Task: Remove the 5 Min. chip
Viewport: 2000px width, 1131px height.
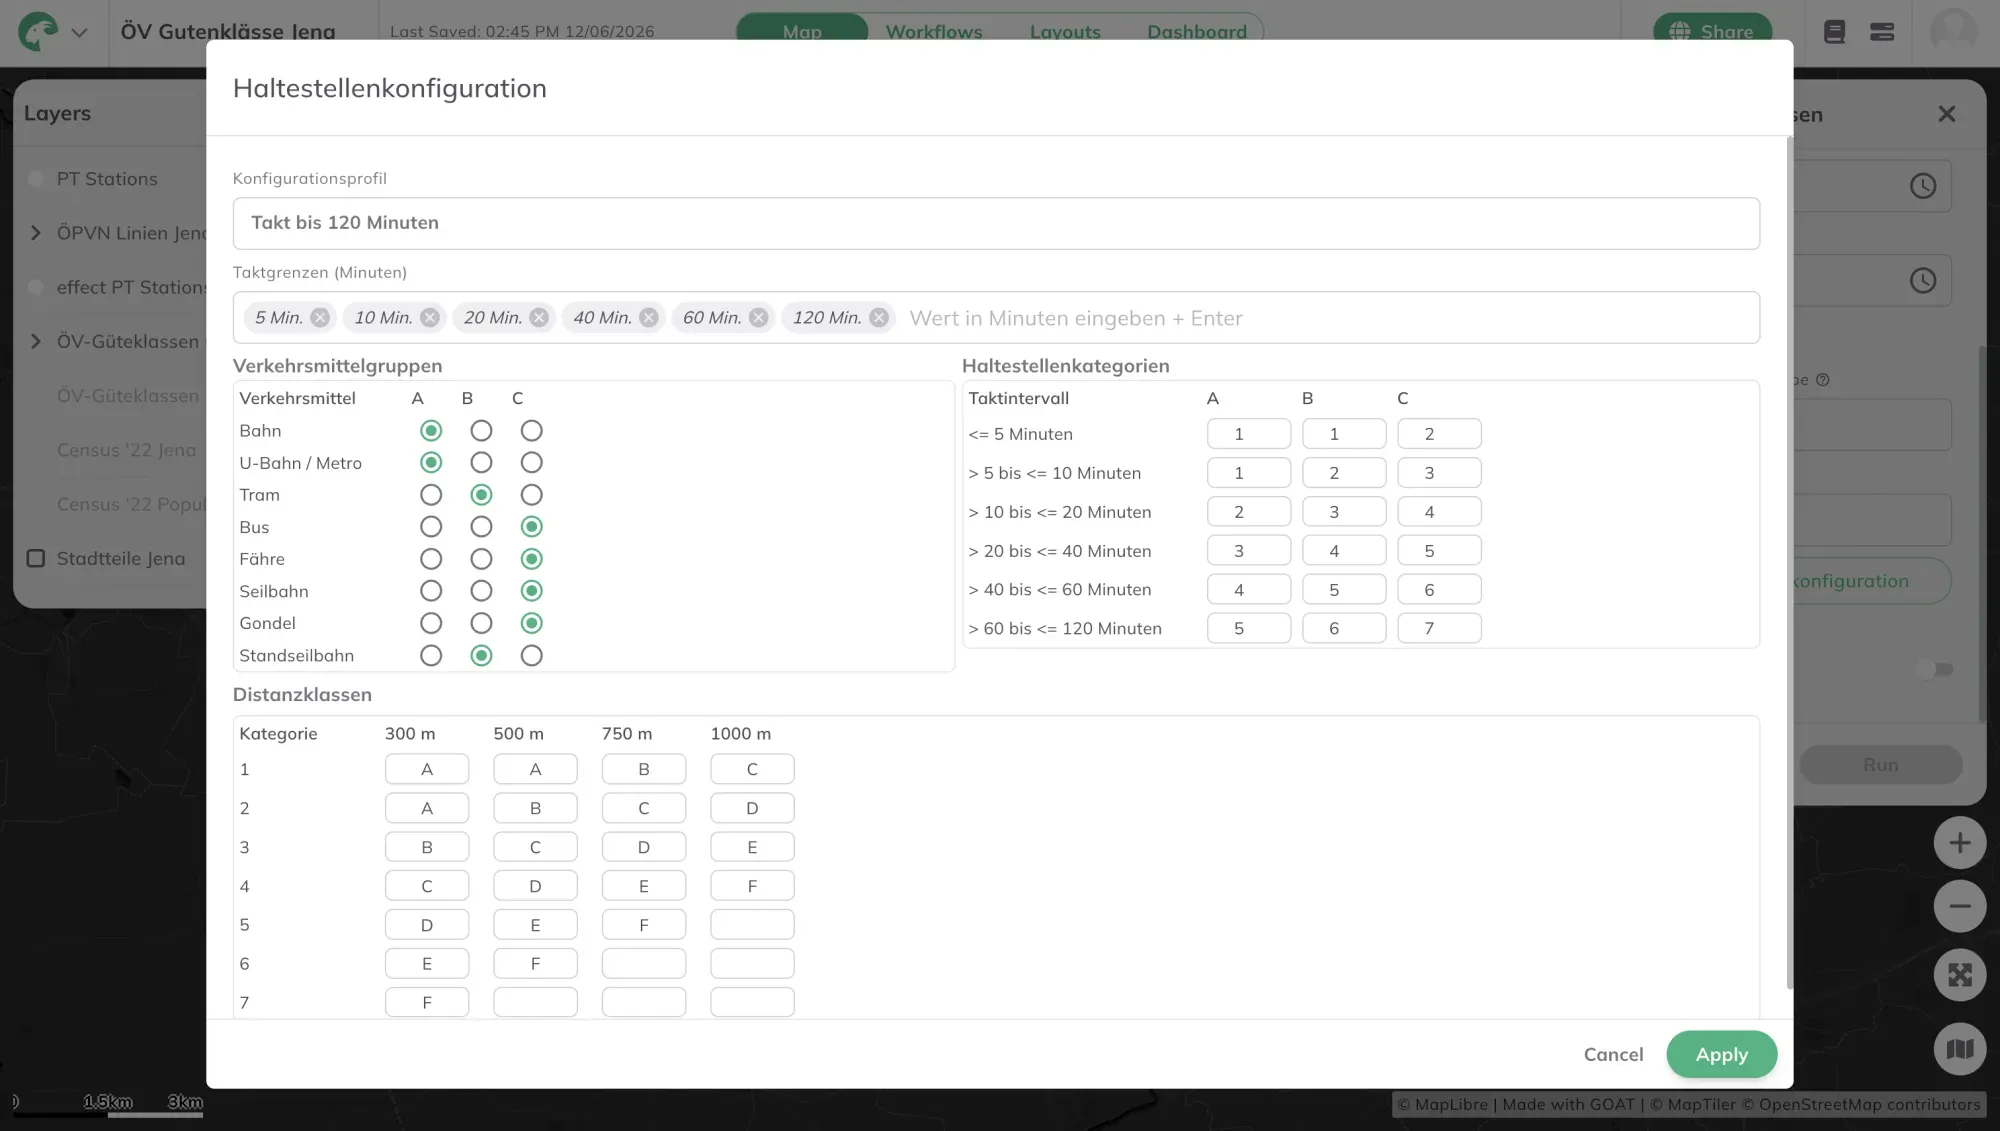Action: pos(320,317)
